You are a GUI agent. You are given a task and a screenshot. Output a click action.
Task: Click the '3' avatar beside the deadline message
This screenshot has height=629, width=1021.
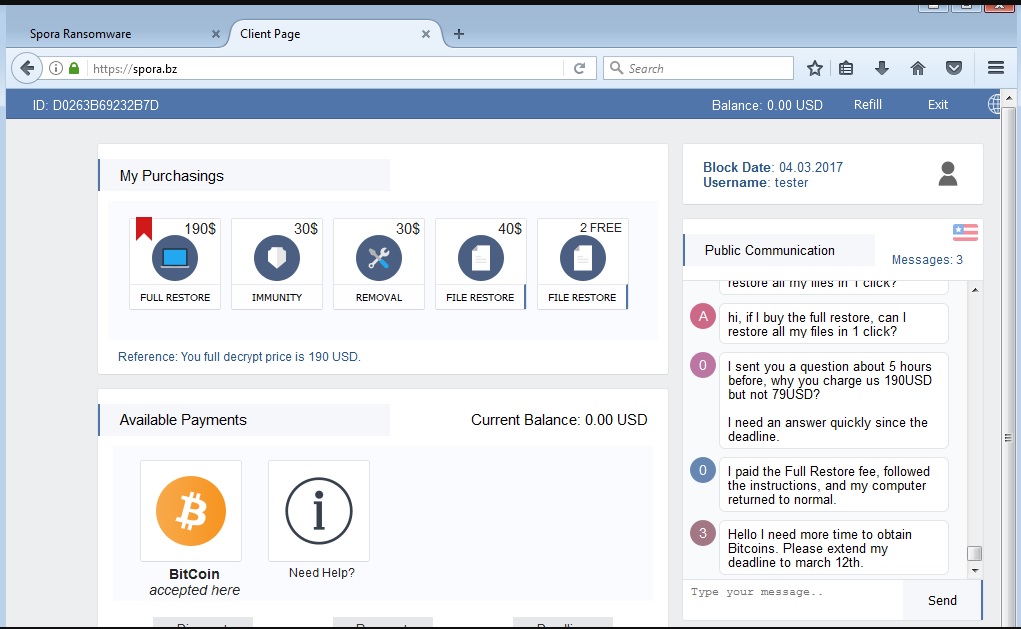click(x=703, y=533)
